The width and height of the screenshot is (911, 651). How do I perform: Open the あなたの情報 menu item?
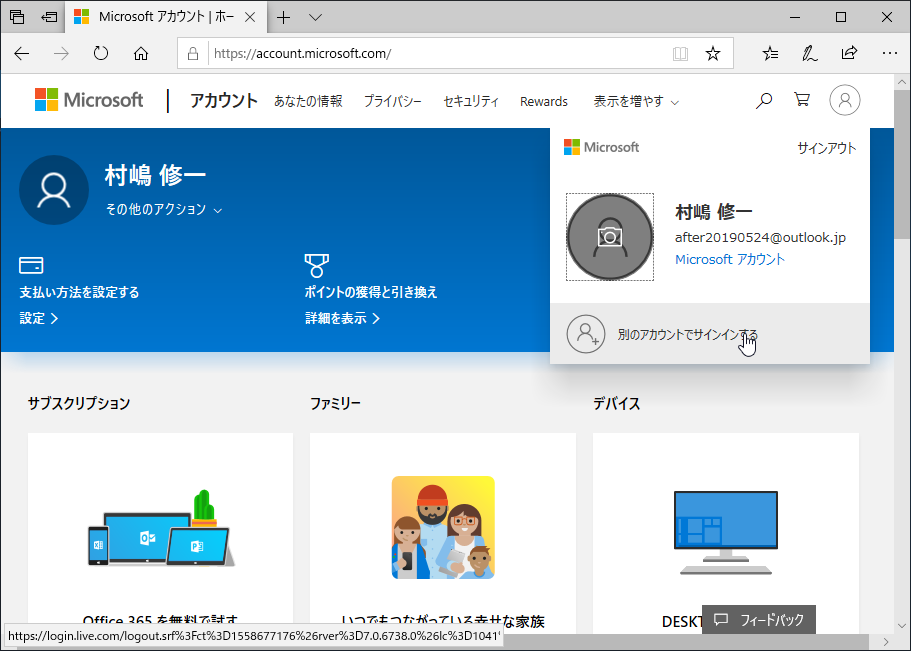pyautogui.click(x=309, y=101)
